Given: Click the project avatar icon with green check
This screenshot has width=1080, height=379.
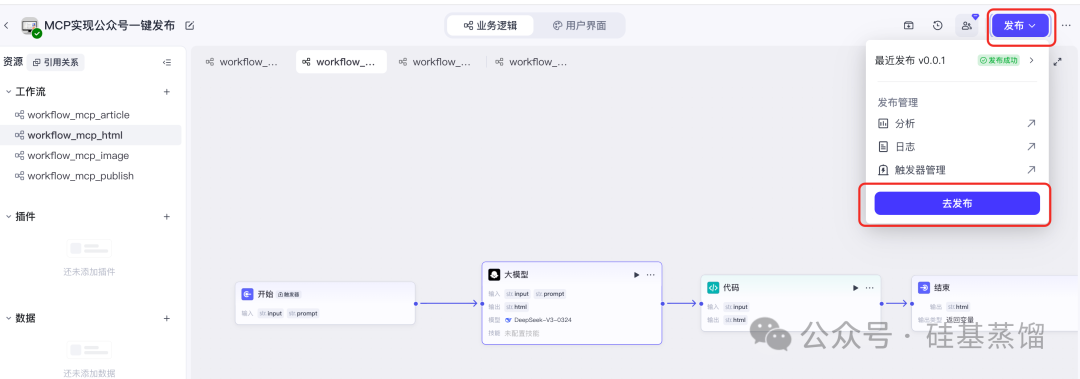Looking at the screenshot, I should pos(30,26).
